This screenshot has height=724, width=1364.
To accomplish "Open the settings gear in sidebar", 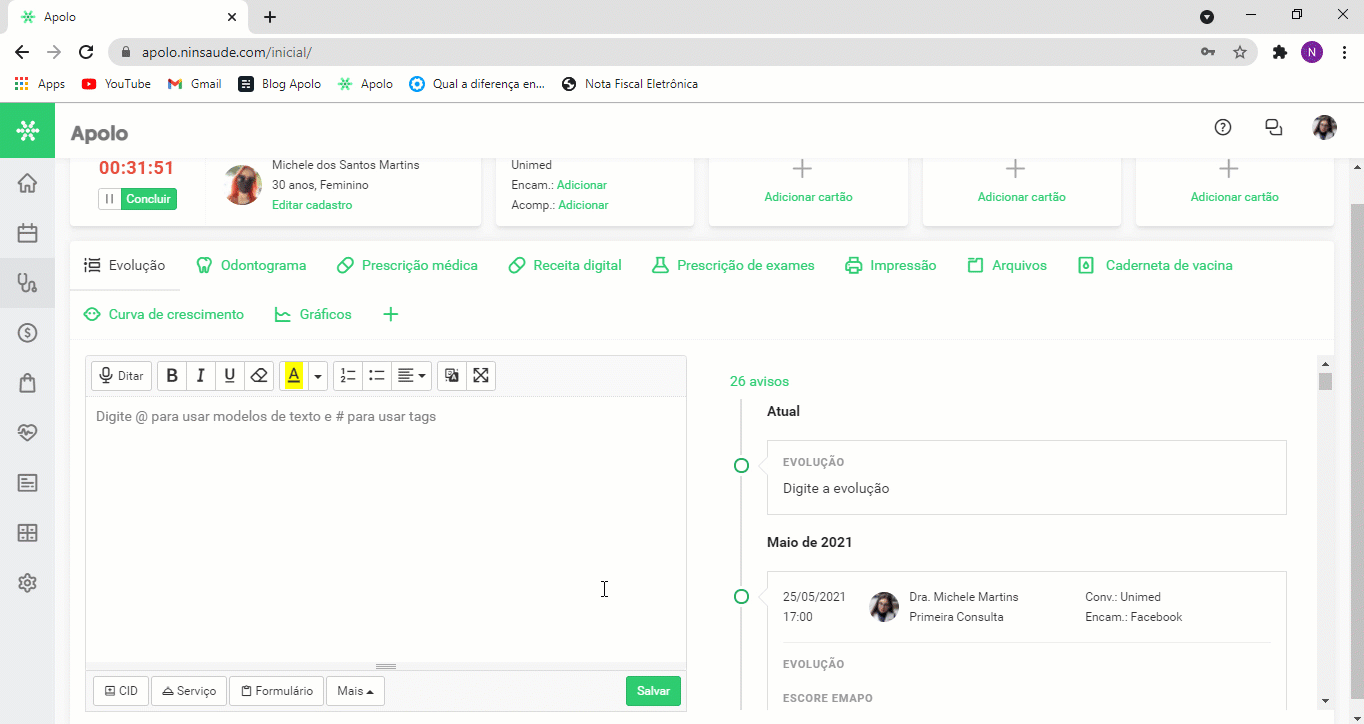I will (x=27, y=583).
